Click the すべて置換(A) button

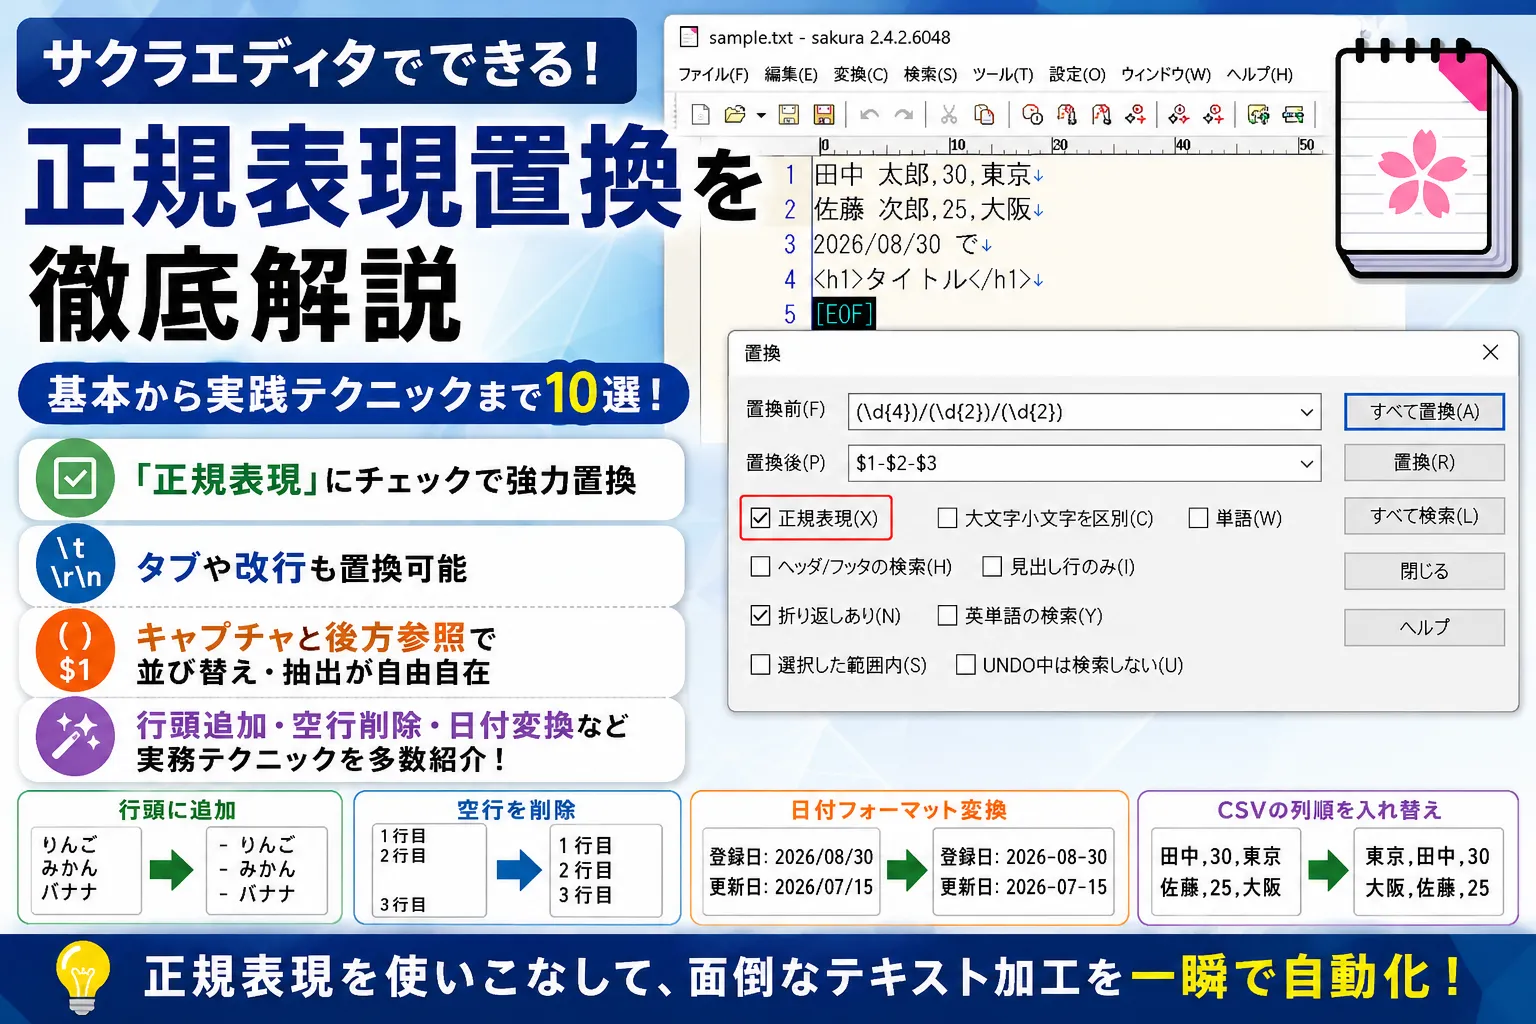1424,412
